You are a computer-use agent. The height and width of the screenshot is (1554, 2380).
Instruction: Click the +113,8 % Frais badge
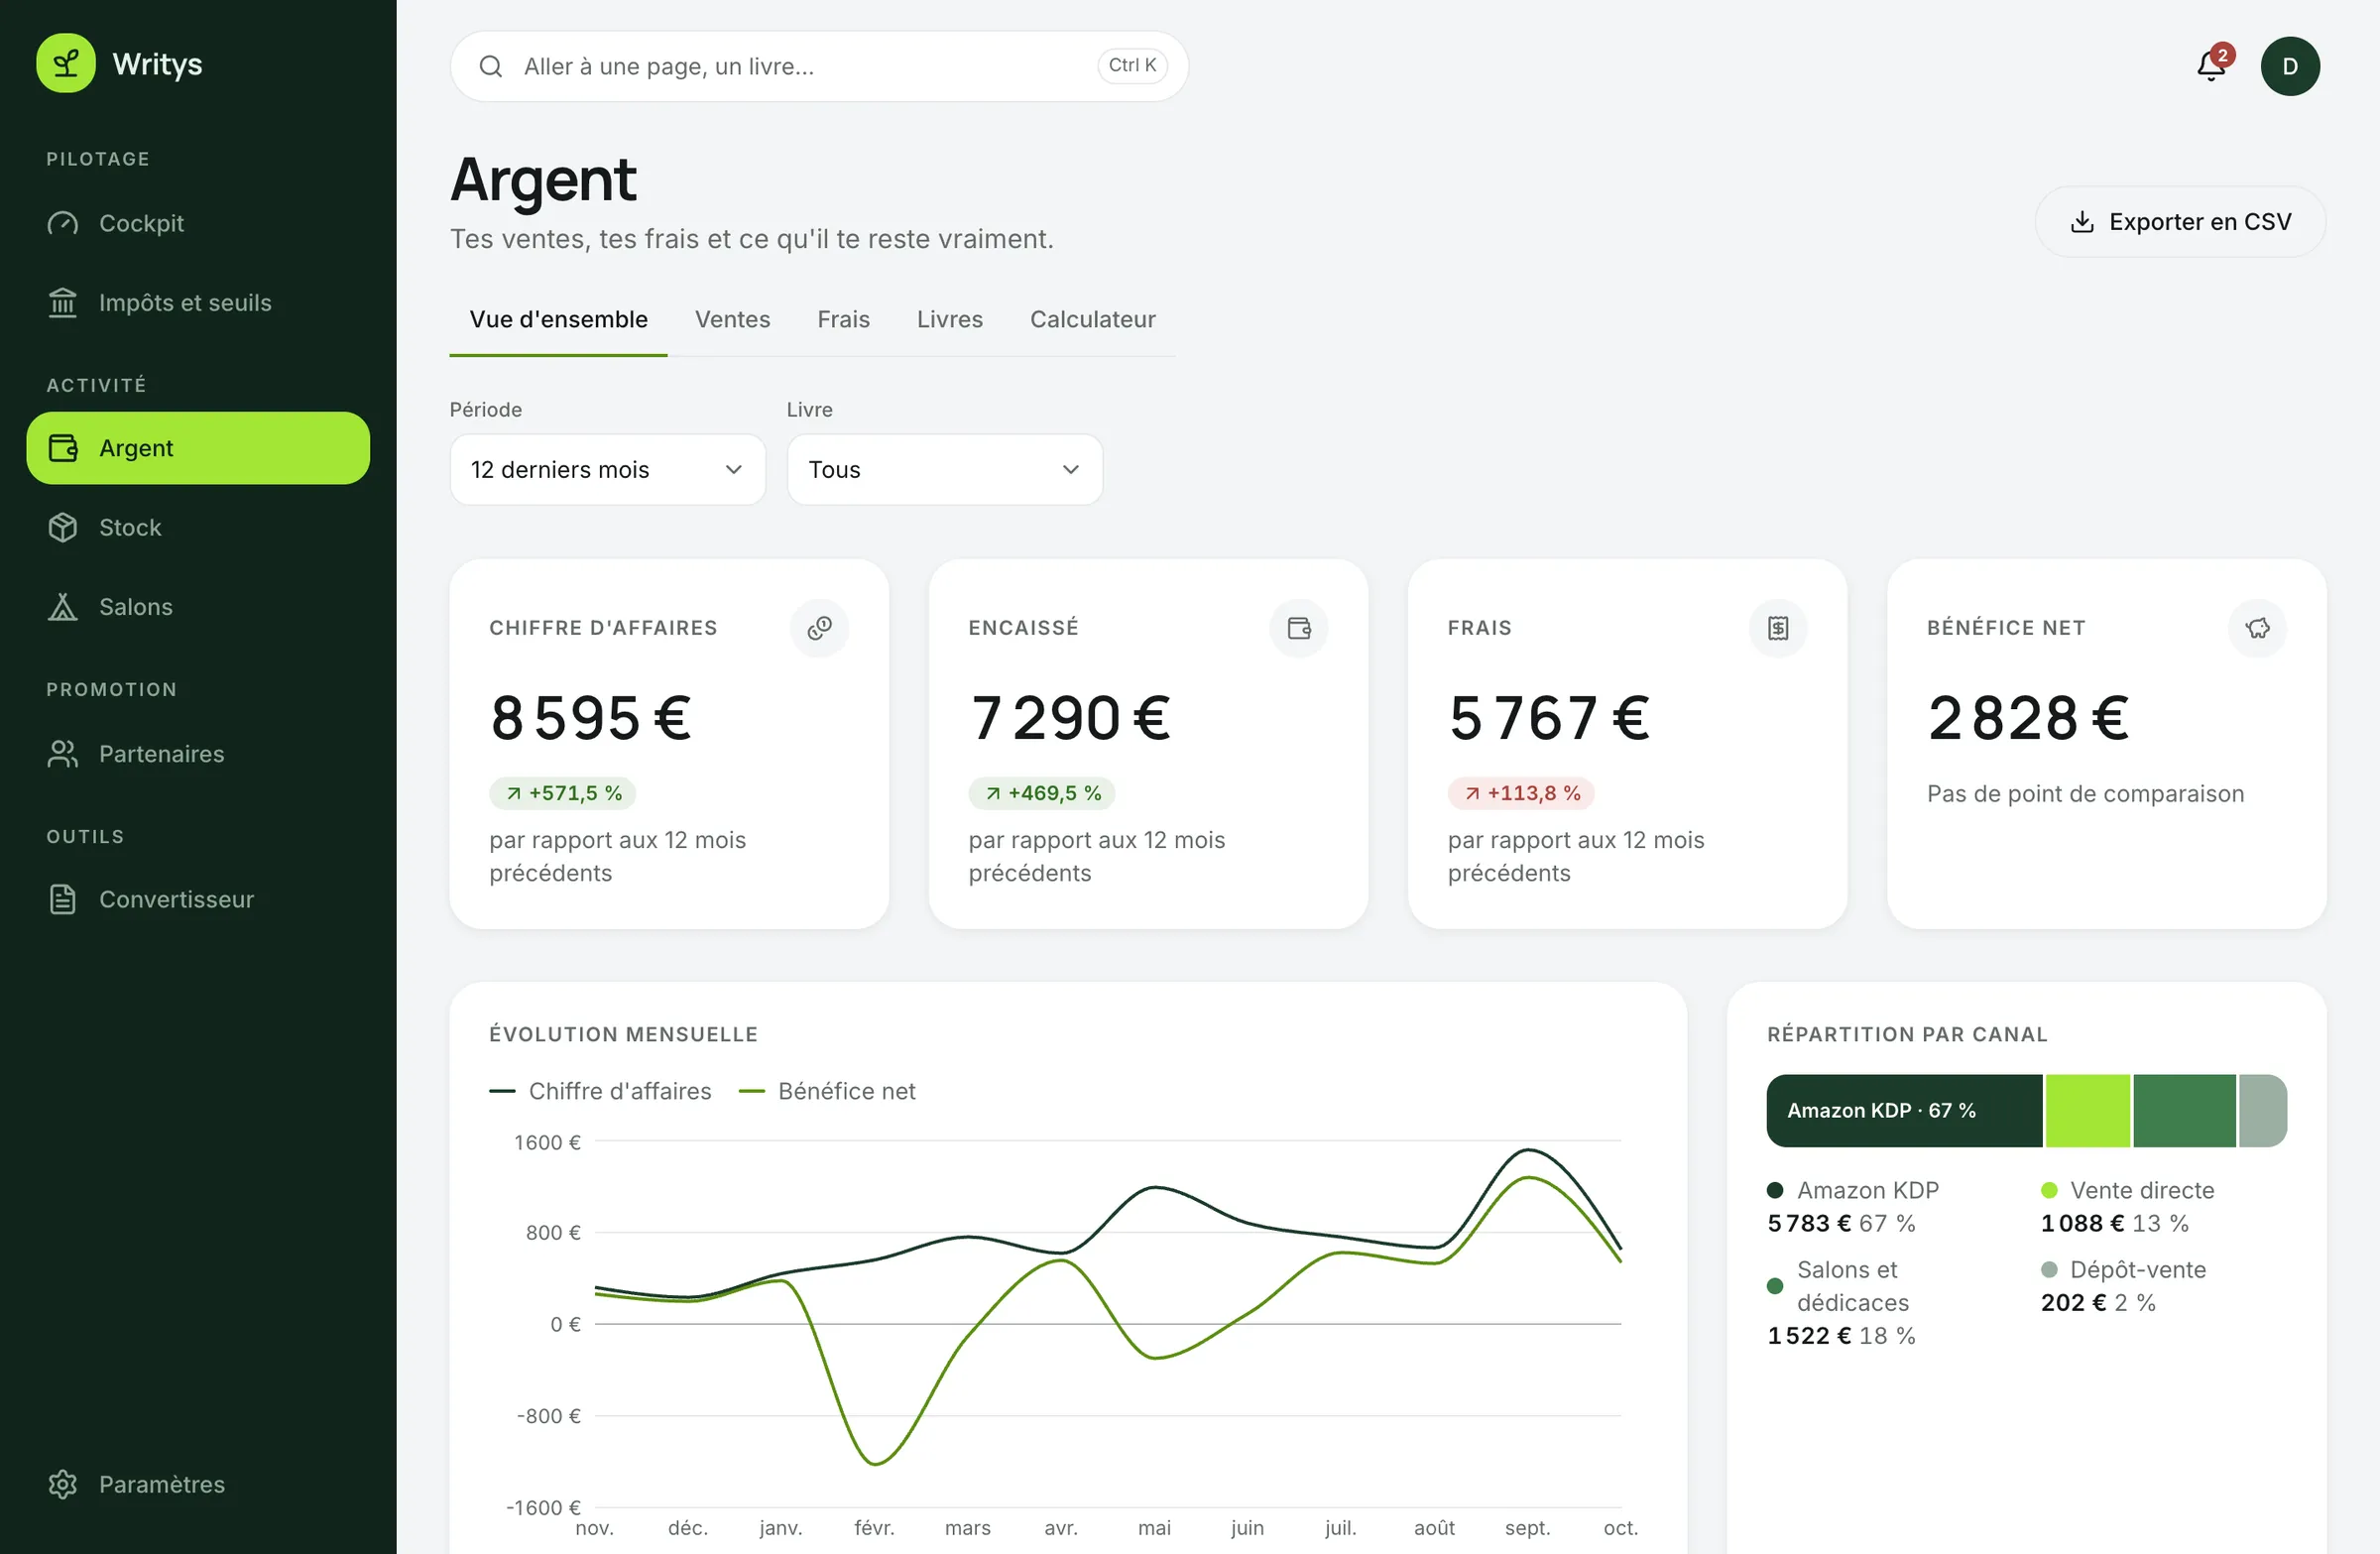point(1521,793)
